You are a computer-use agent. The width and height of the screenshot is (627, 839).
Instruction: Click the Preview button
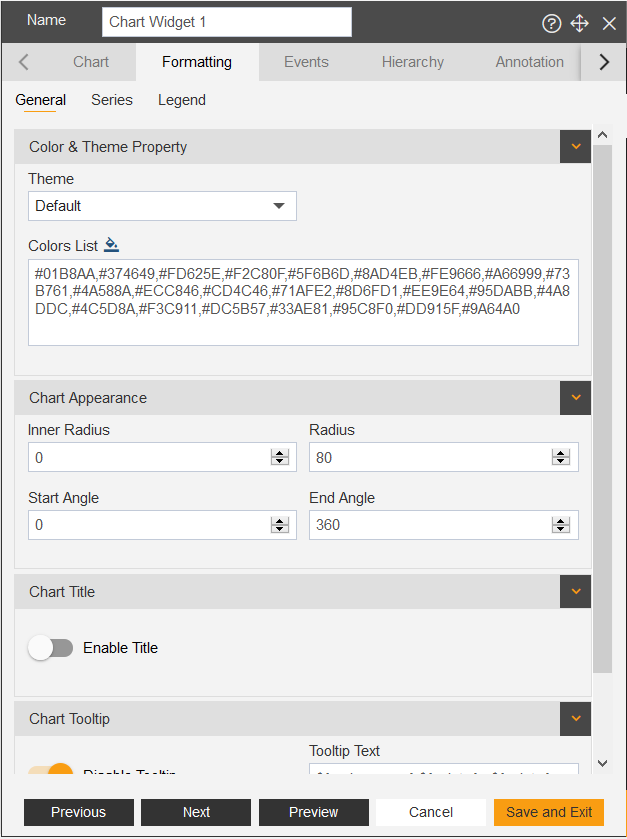(314, 812)
